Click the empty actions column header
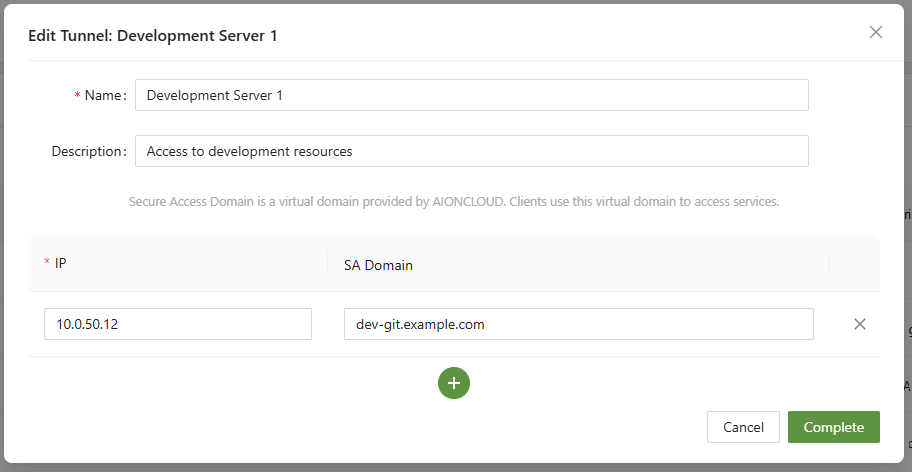 [854, 264]
